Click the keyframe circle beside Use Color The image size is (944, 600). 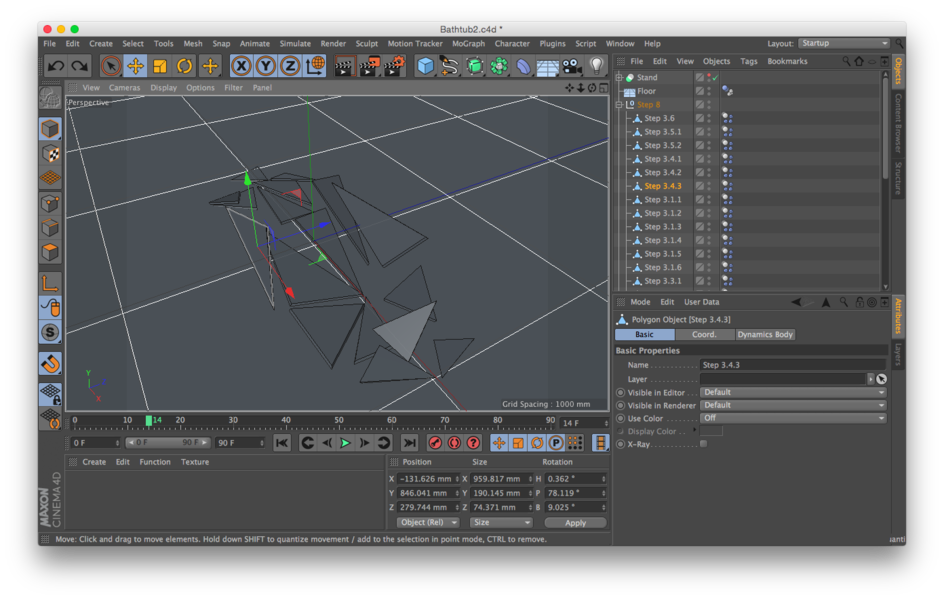[621, 418]
